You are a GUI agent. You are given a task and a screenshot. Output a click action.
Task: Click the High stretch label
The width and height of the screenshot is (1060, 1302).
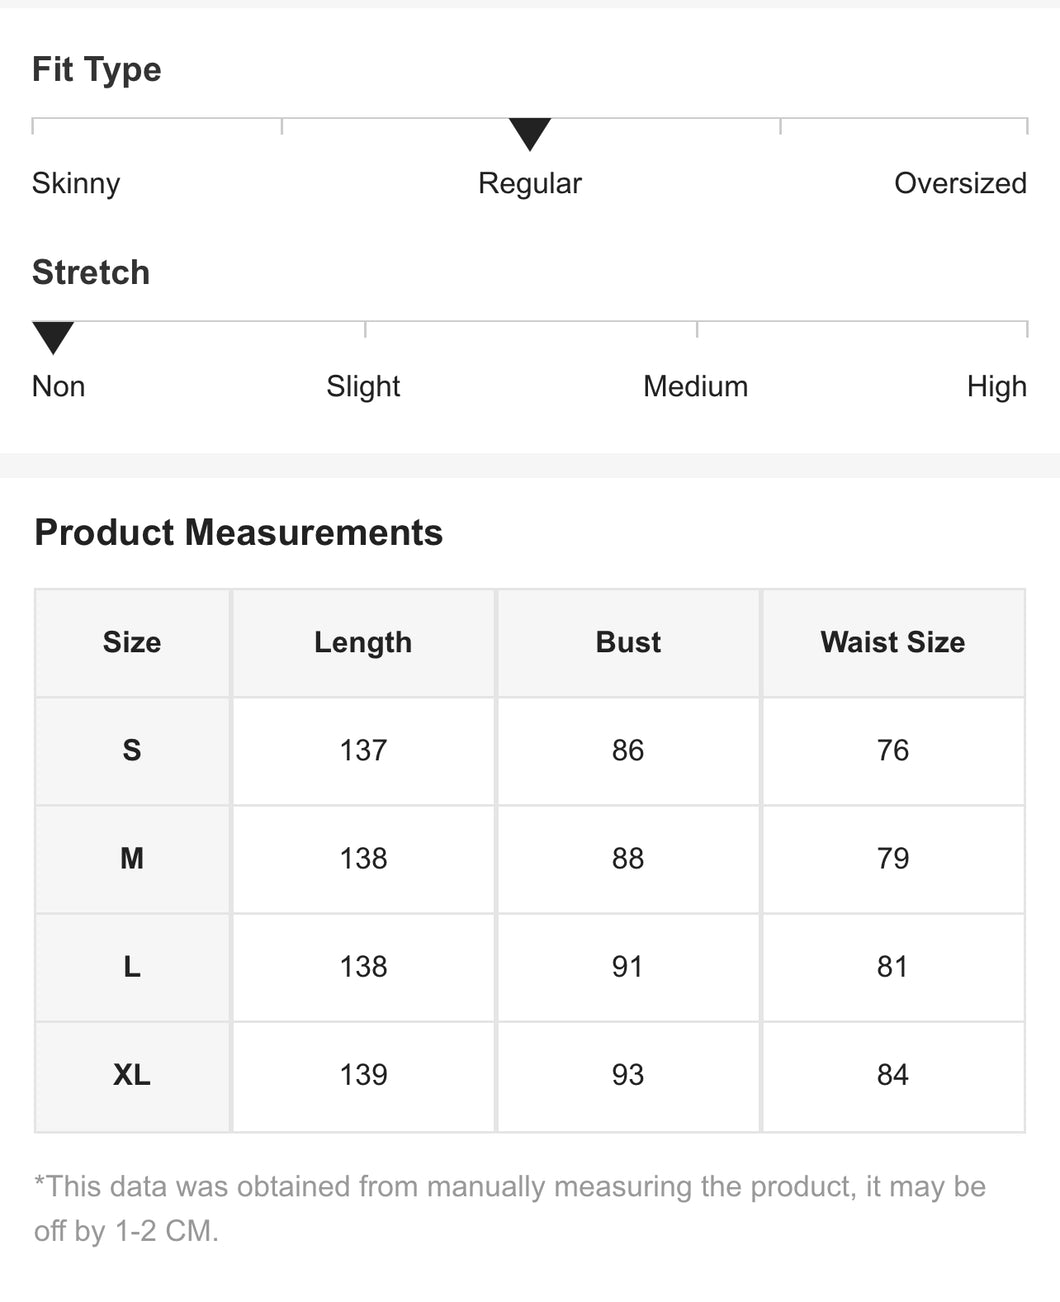pyautogui.click(x=996, y=386)
